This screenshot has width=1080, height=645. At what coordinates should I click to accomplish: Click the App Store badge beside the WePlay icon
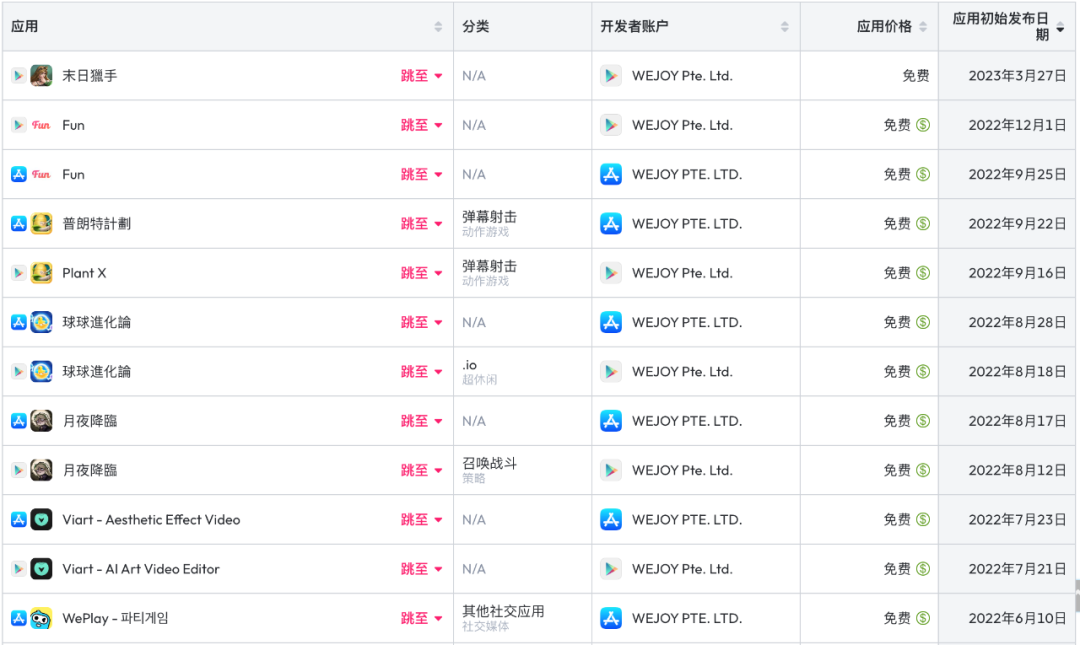tap(19, 618)
